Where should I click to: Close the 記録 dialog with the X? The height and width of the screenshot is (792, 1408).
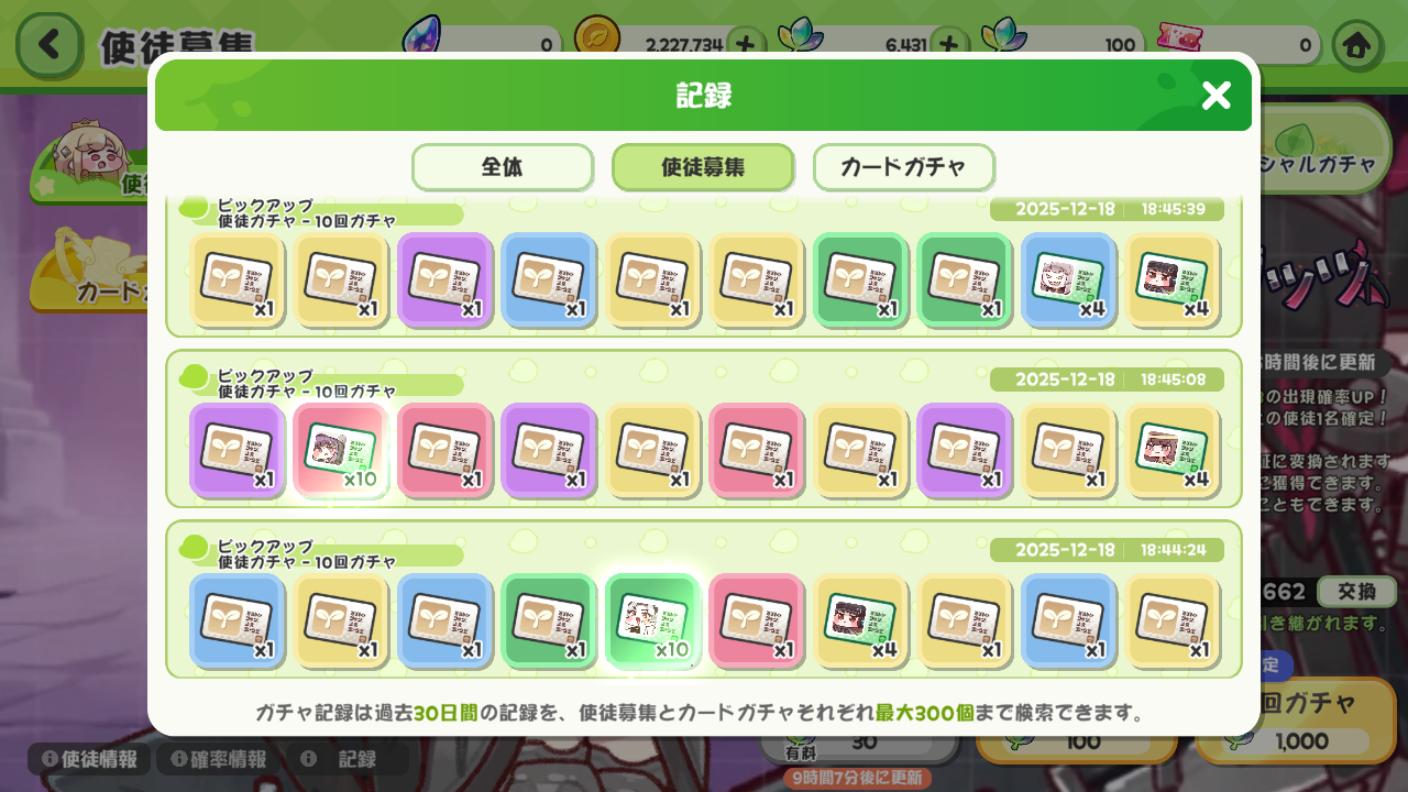click(1216, 96)
